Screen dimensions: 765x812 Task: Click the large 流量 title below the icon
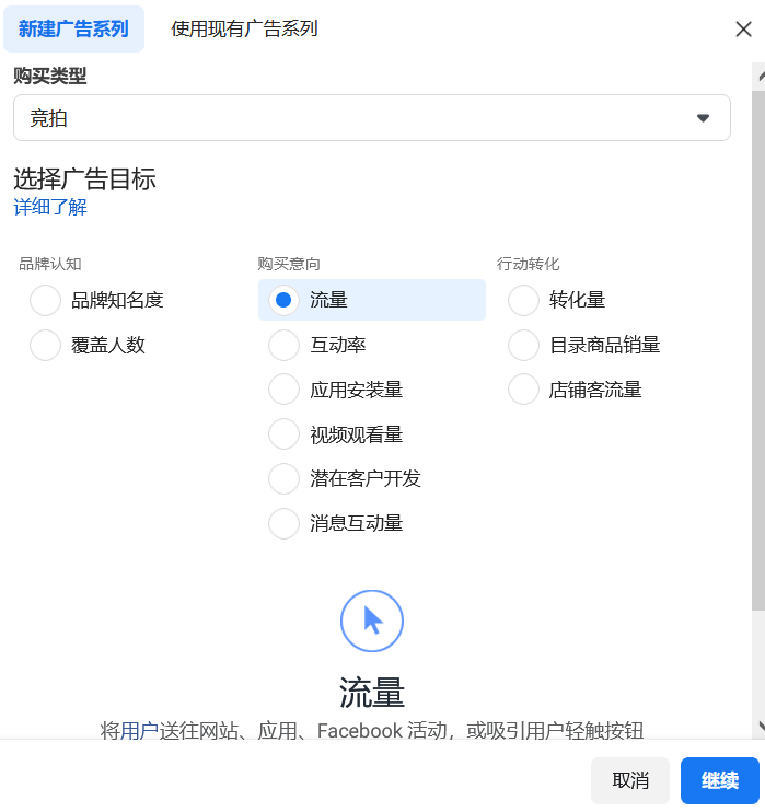click(372, 692)
